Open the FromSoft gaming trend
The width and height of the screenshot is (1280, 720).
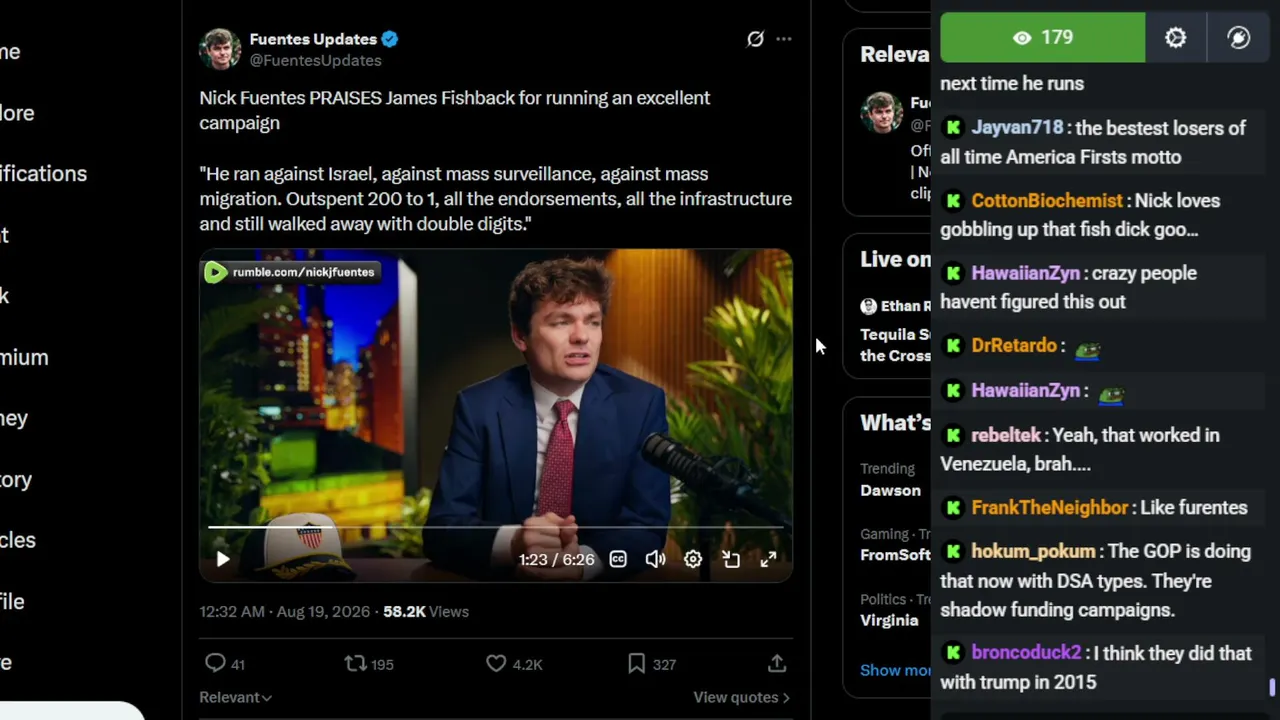(x=895, y=555)
